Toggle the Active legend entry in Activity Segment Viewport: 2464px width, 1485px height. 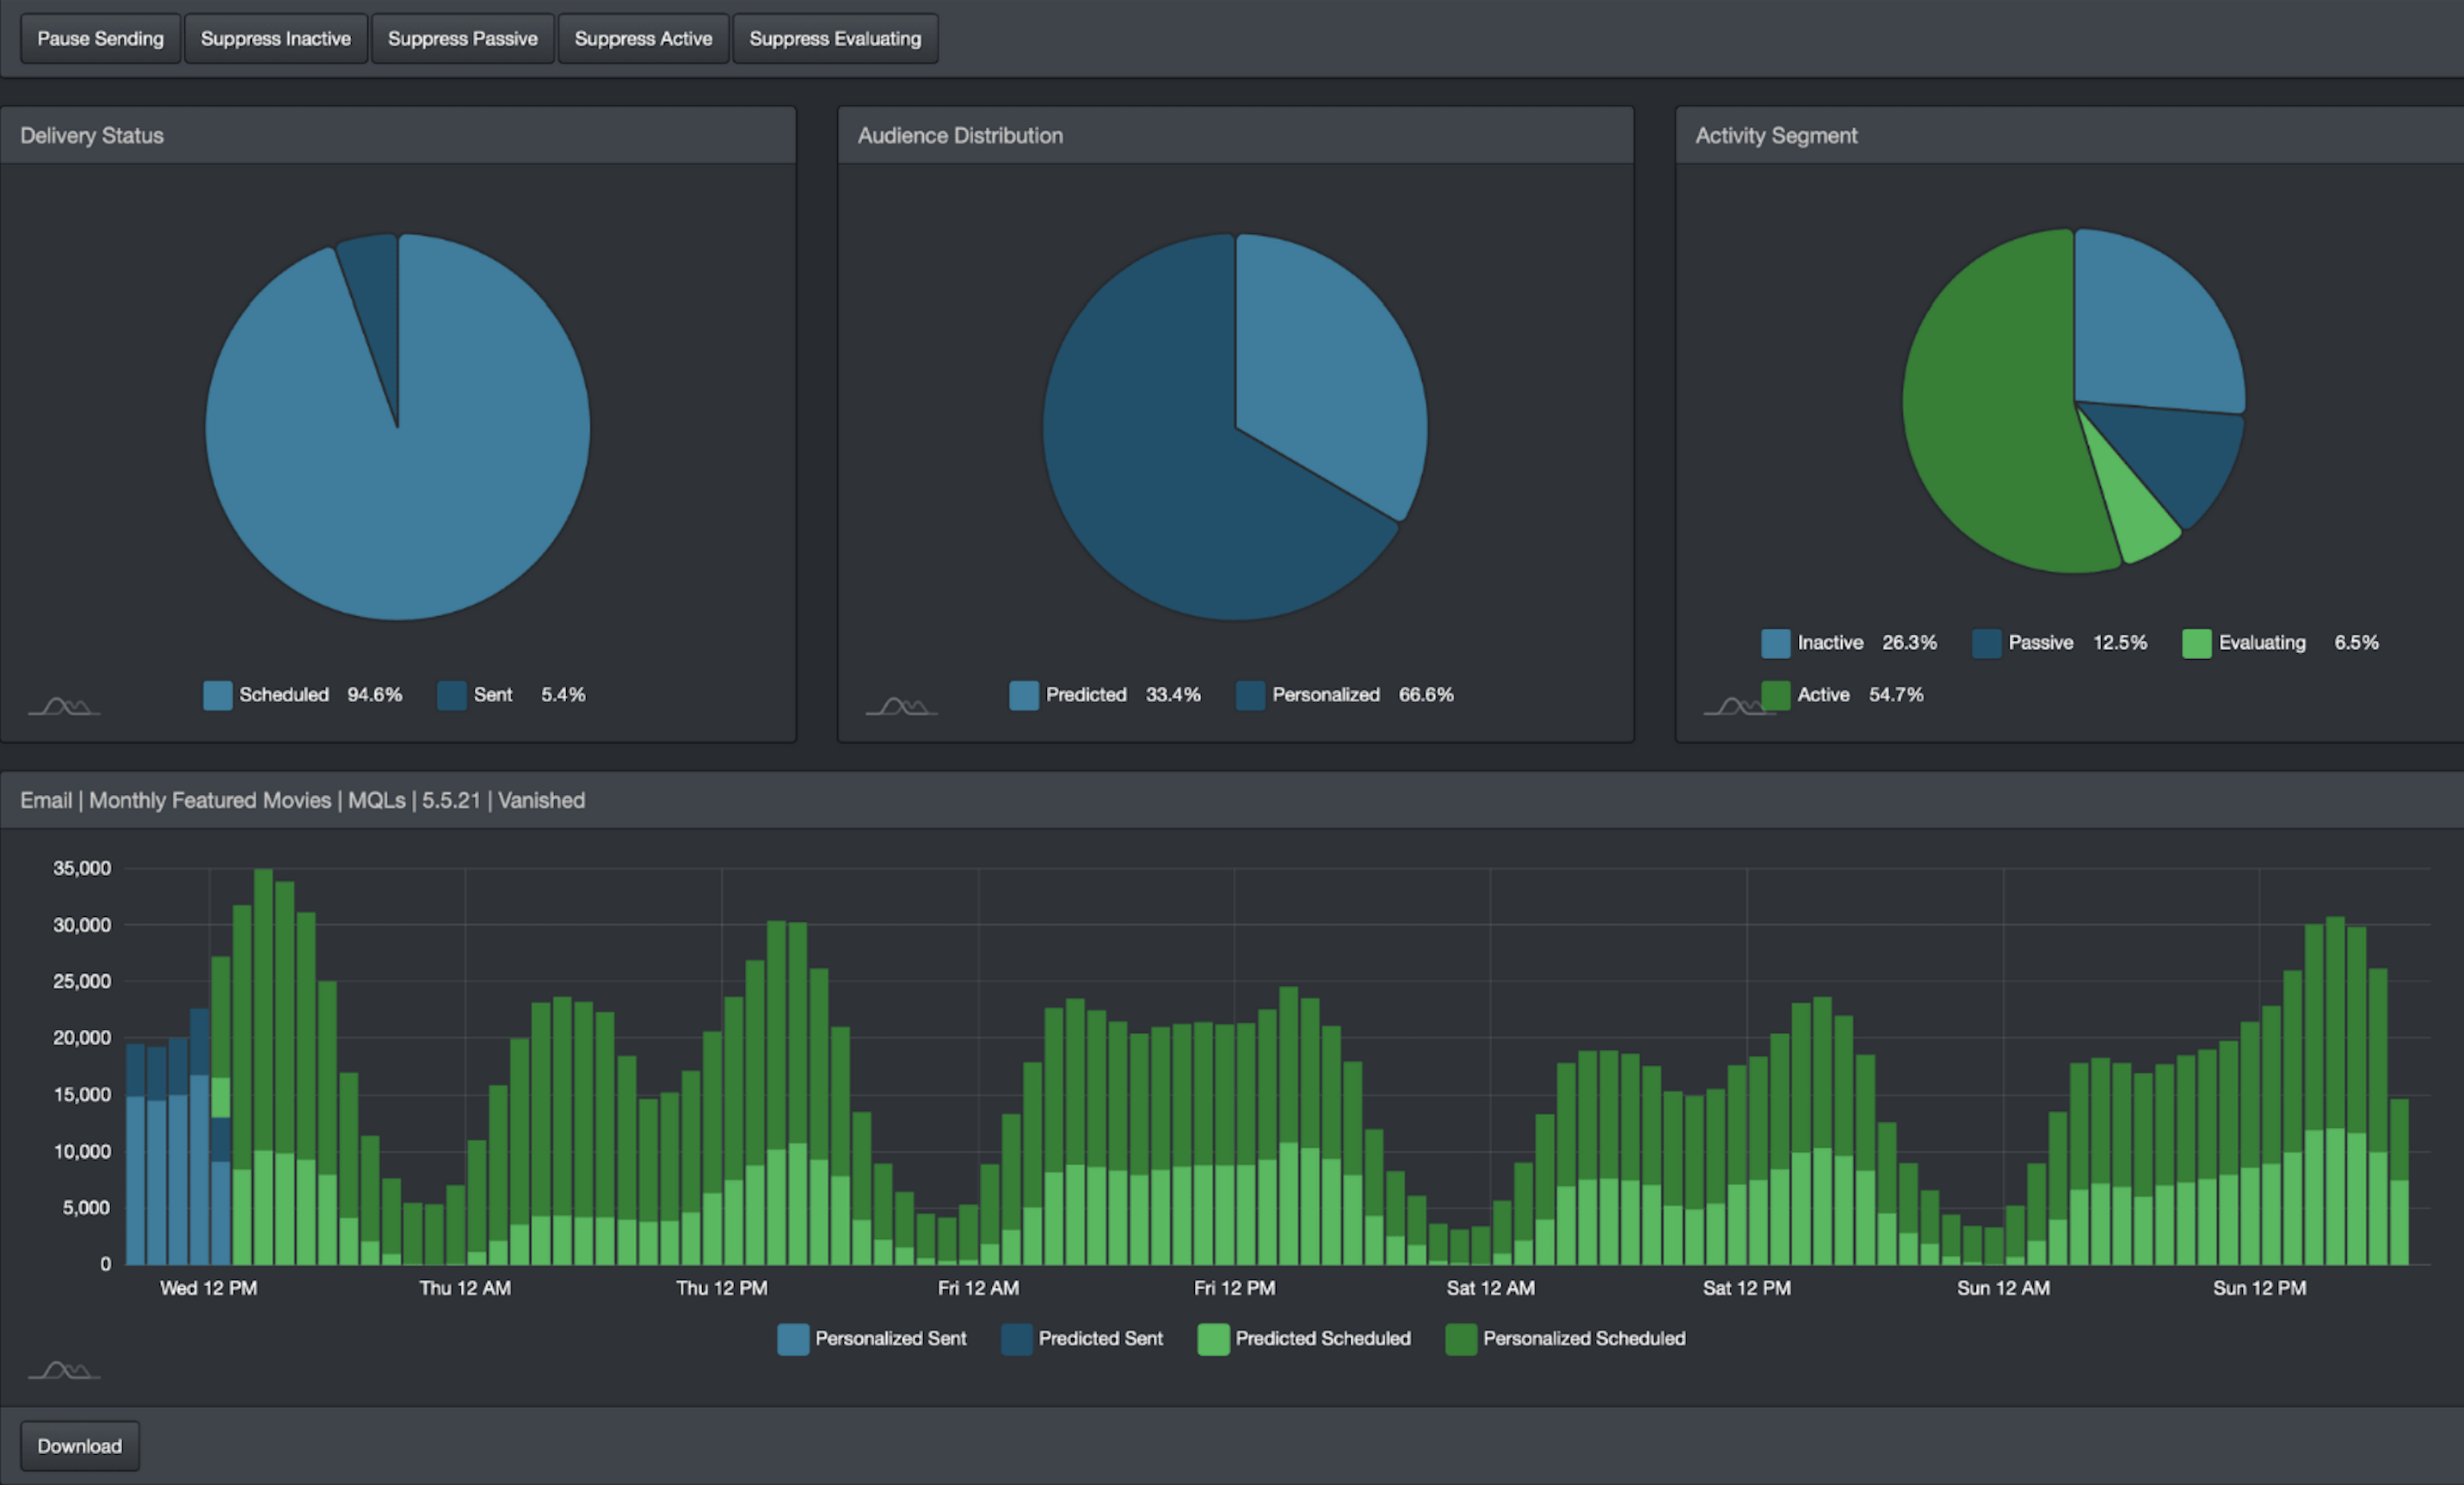click(x=1822, y=695)
